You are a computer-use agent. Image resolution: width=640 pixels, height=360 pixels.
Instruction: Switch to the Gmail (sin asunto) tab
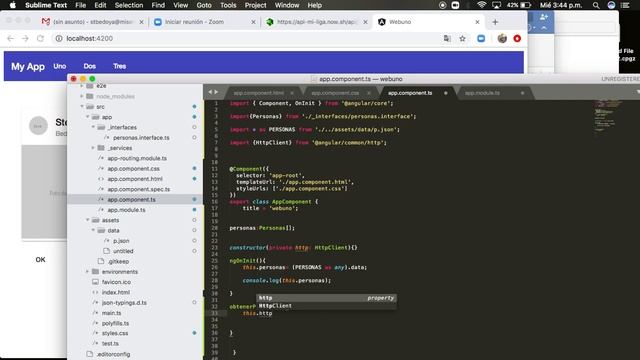click(x=93, y=22)
